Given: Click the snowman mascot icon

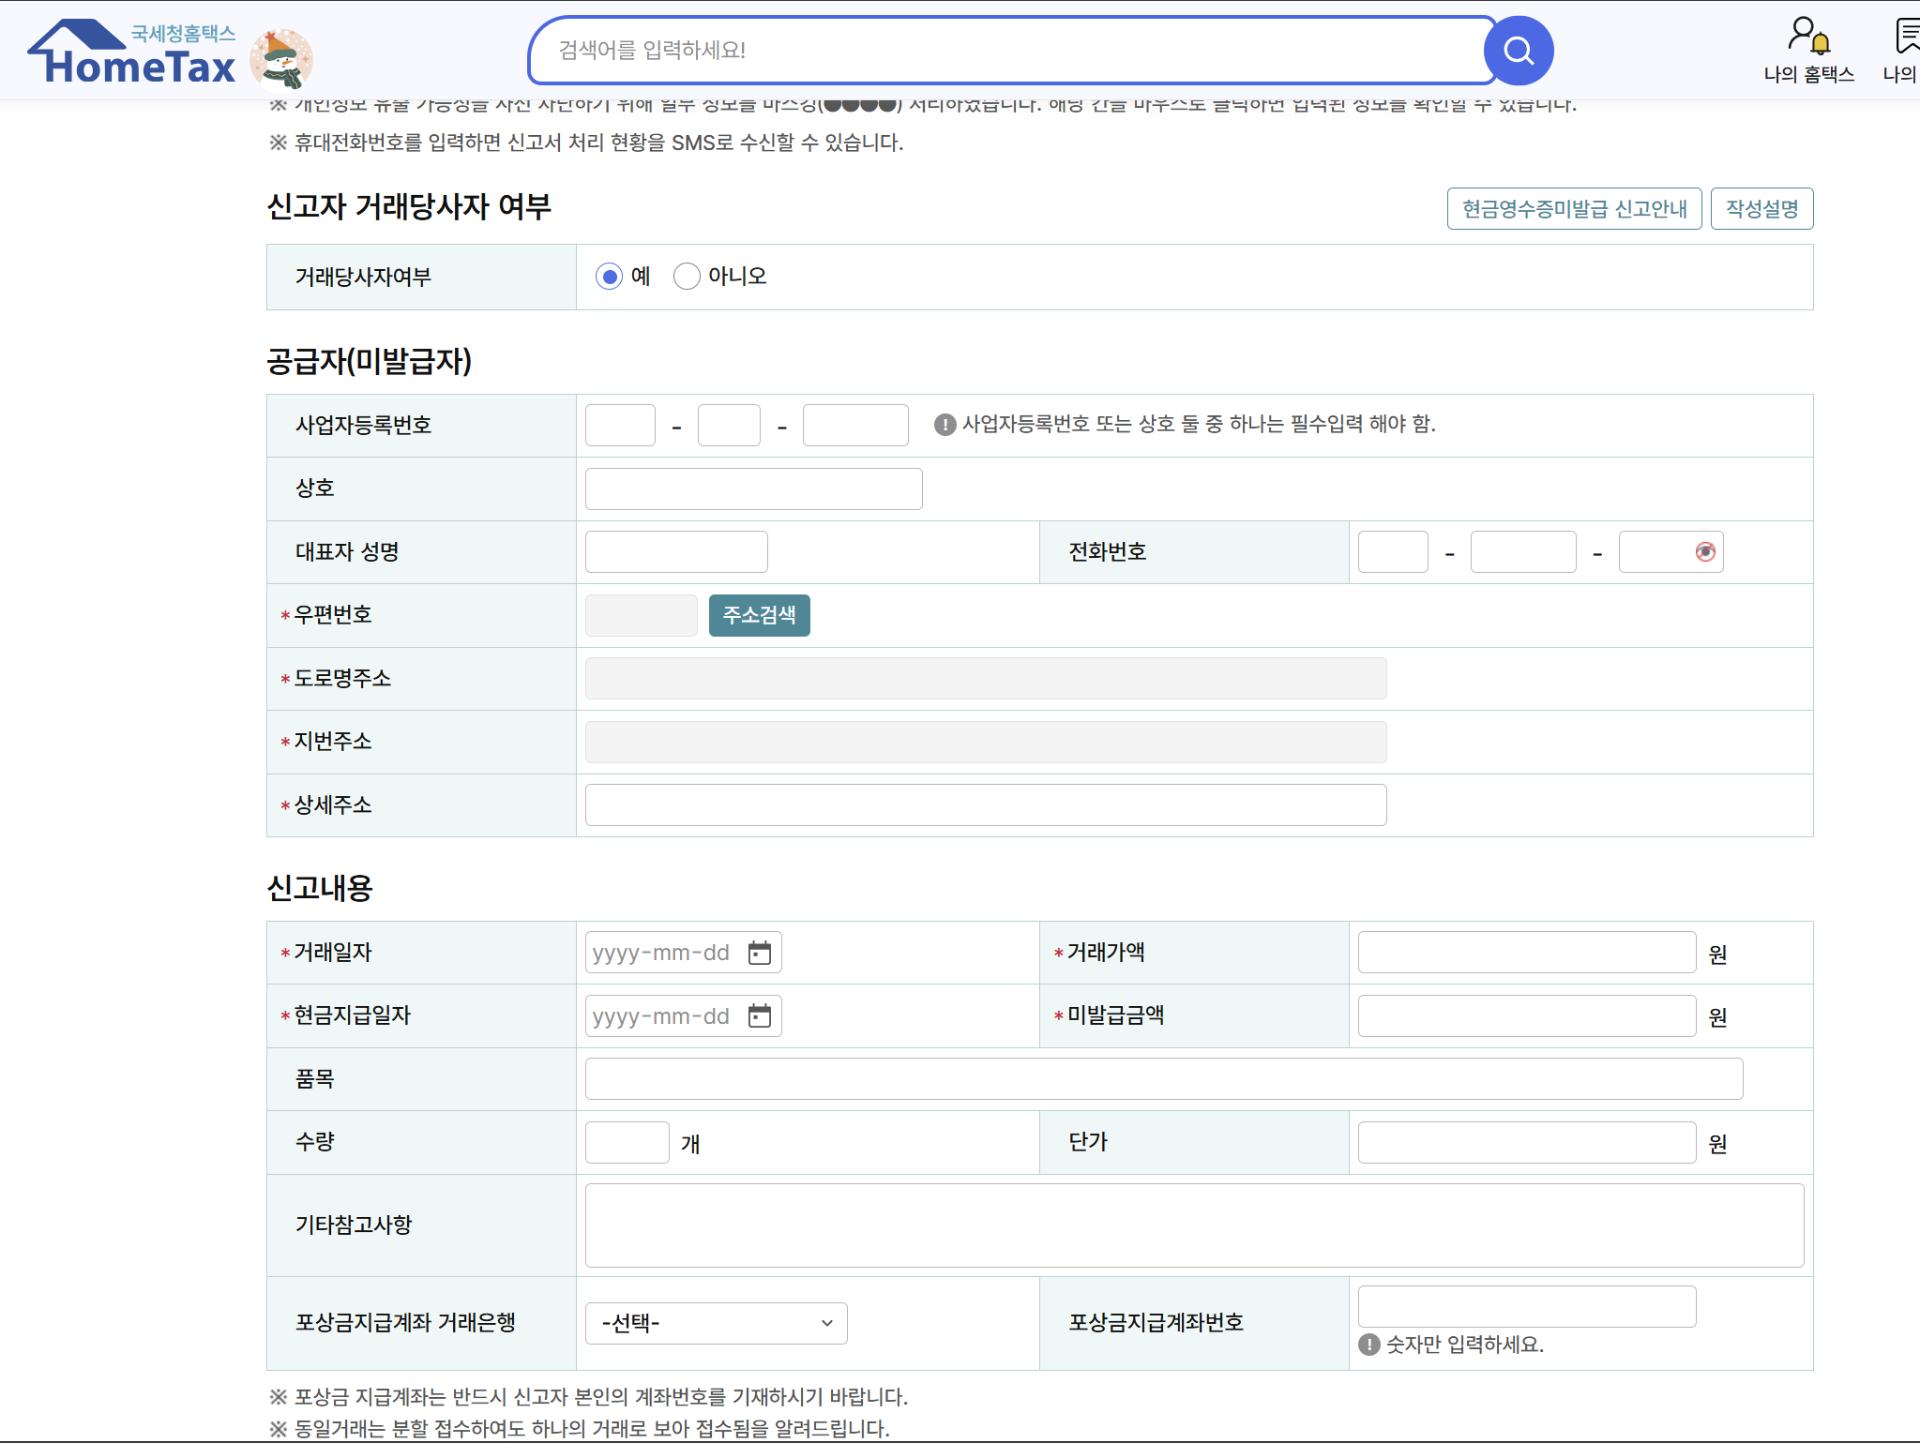Looking at the screenshot, I should pyautogui.click(x=281, y=60).
